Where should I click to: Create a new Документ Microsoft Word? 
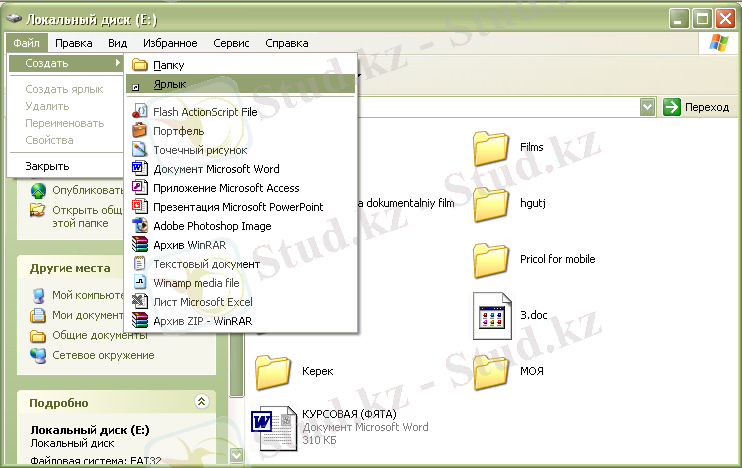pos(215,169)
